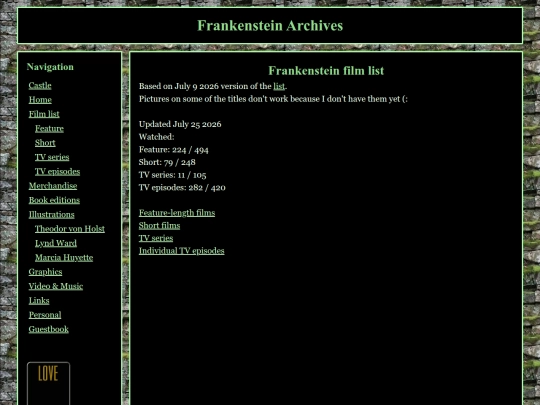Screen dimensions: 540x405
Task: View Lynd Ward illustrations
Action: pos(56,243)
